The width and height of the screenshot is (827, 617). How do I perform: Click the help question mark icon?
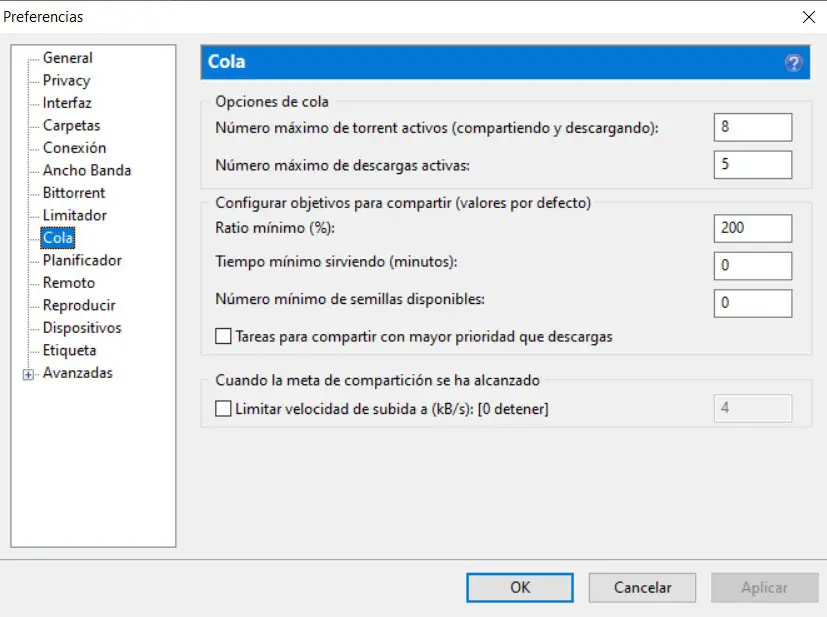794,62
